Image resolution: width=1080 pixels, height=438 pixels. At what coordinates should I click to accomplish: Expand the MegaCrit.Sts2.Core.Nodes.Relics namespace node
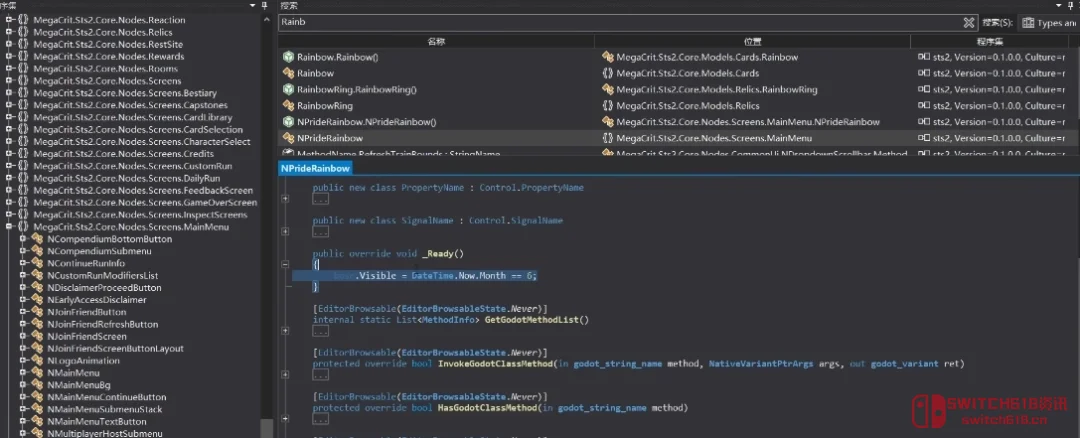9,32
